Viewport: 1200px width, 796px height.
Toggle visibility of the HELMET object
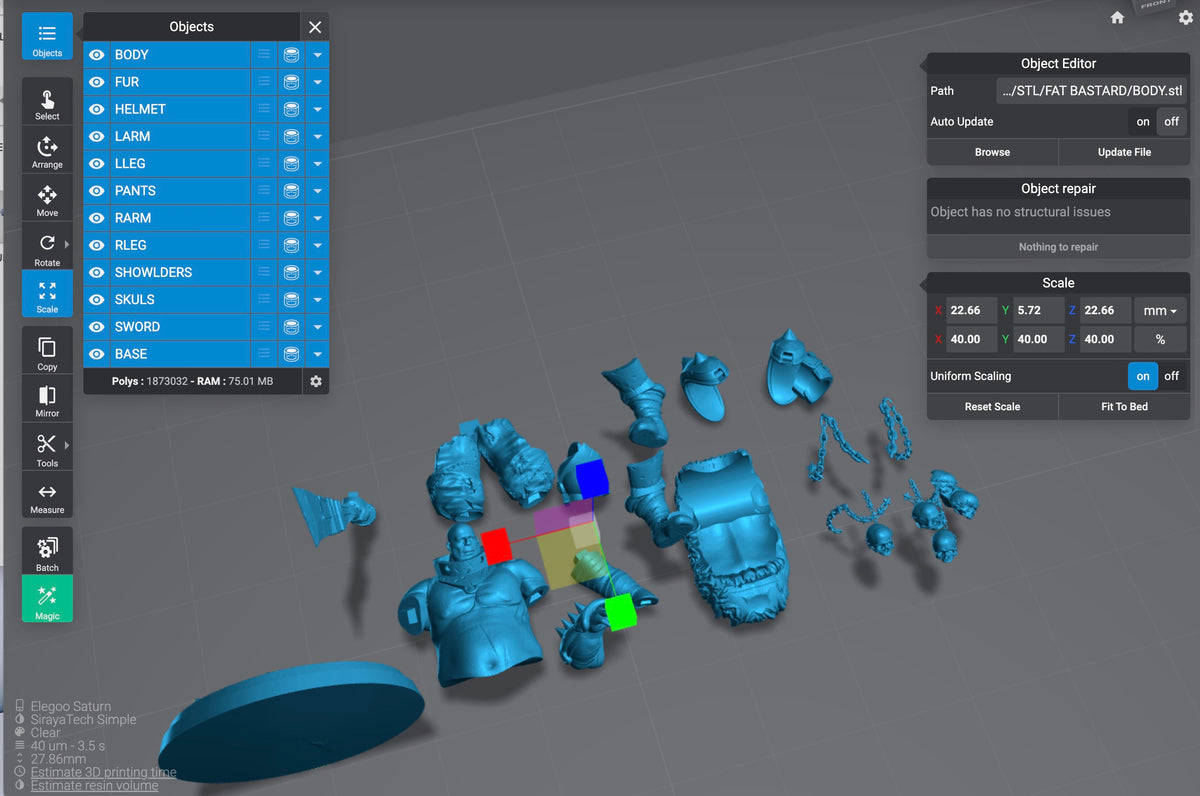click(97, 109)
